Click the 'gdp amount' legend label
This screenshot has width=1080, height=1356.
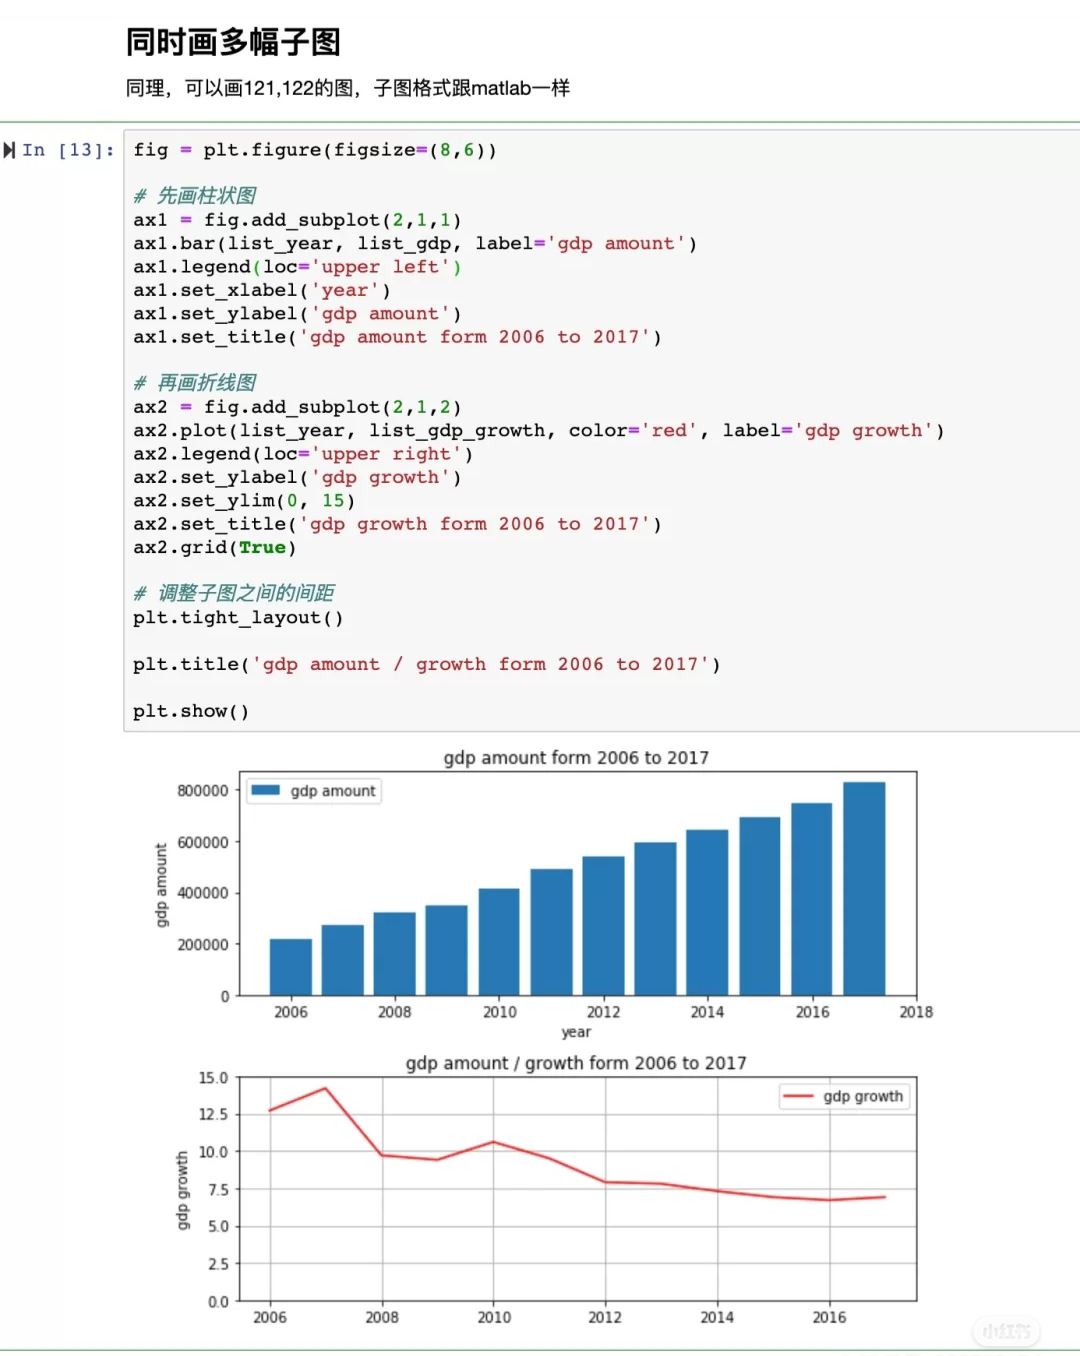coord(333,791)
